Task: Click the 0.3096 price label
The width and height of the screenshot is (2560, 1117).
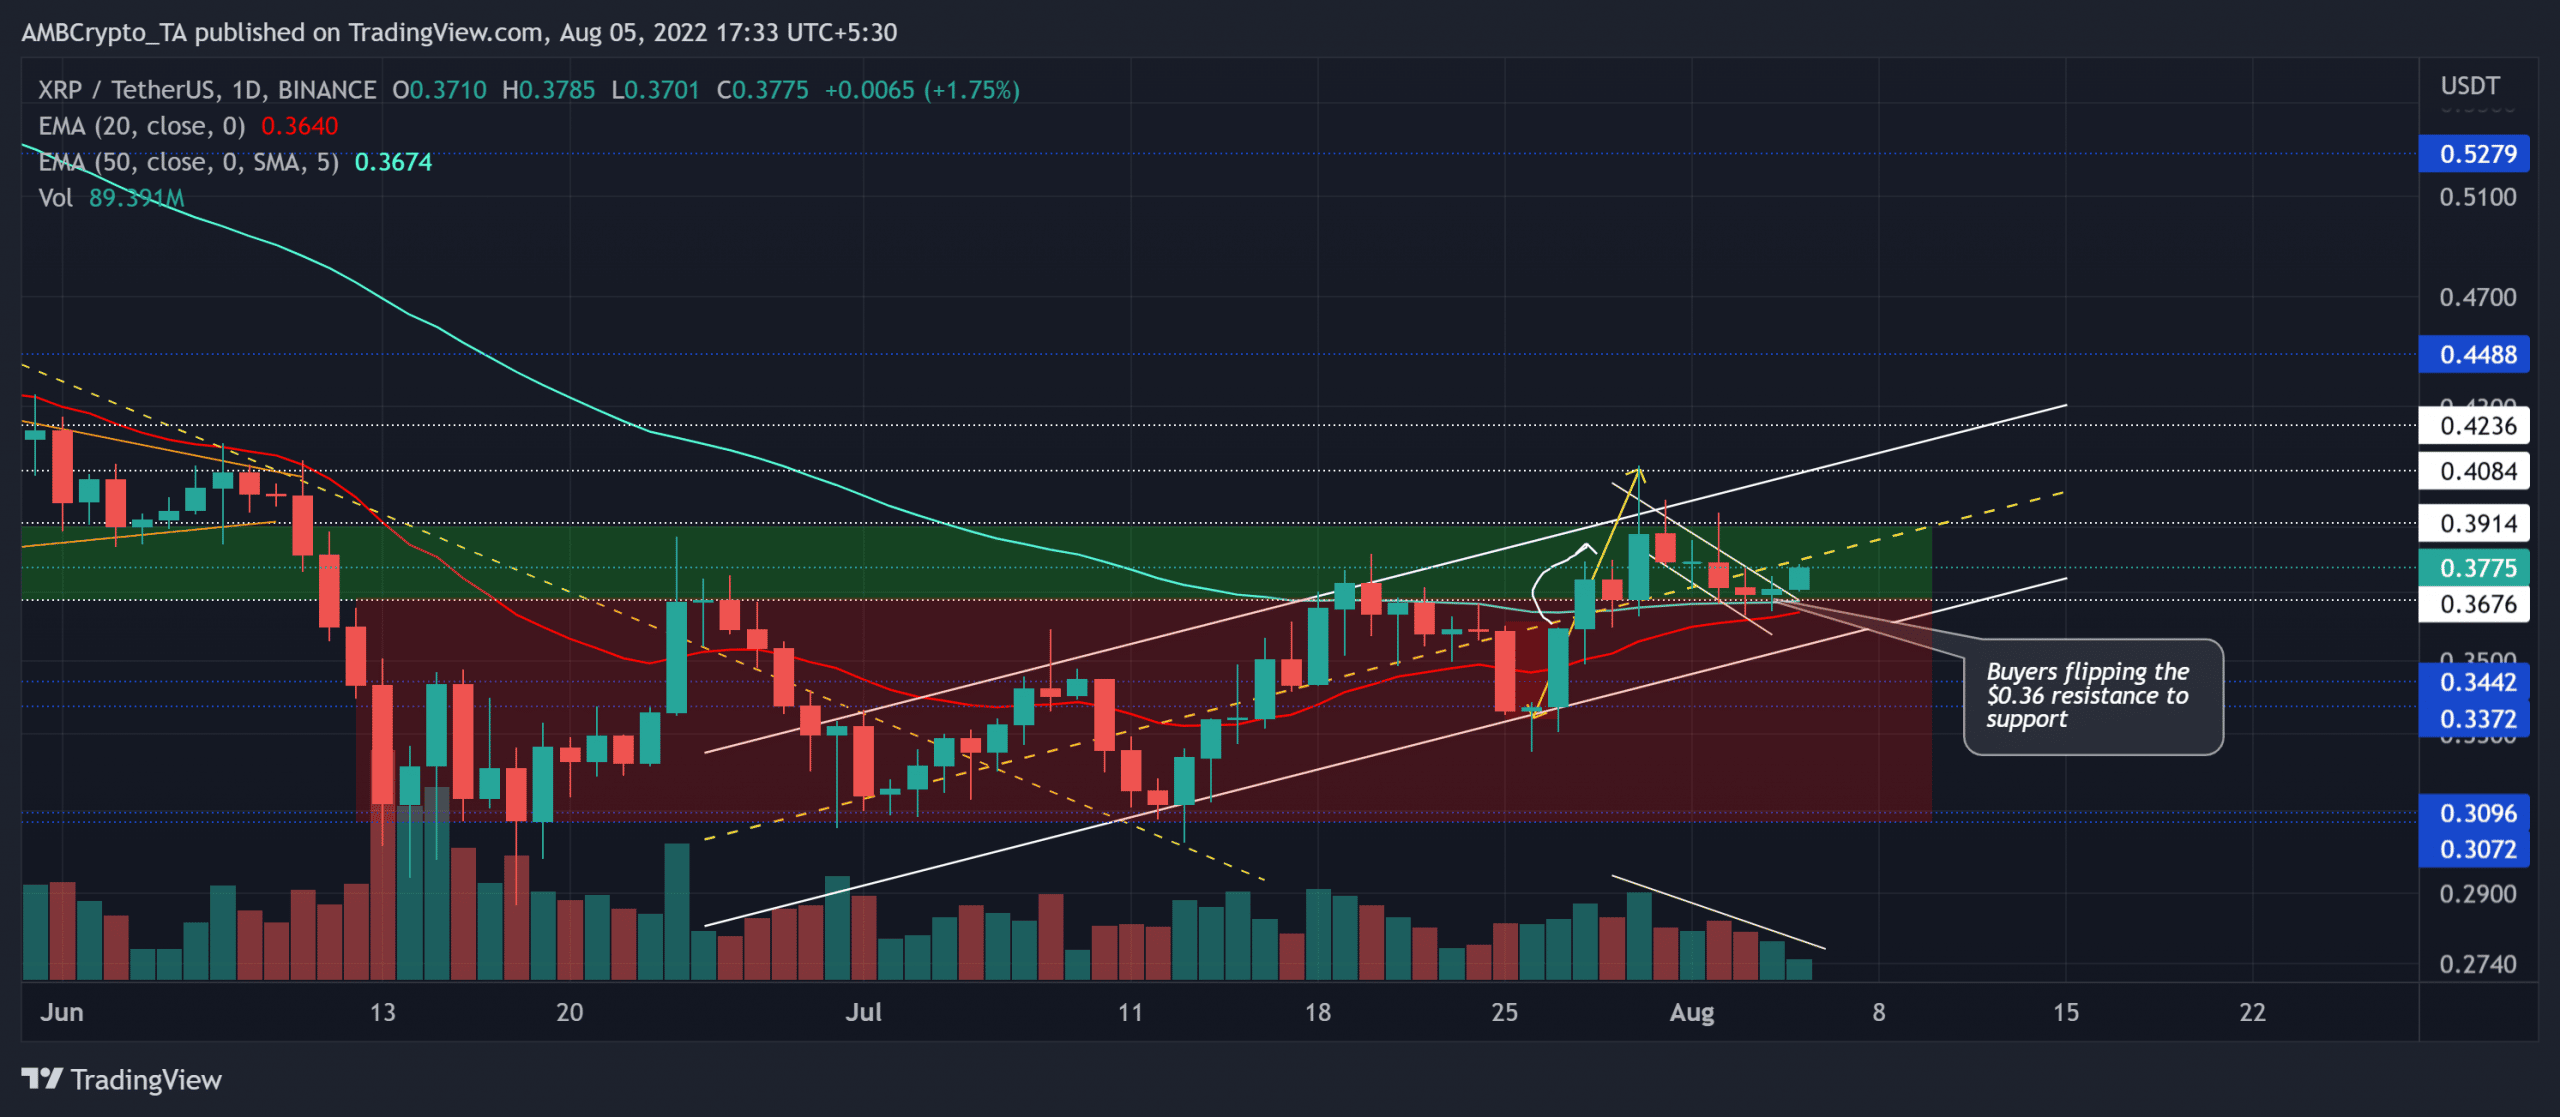Action: pos(2474,813)
